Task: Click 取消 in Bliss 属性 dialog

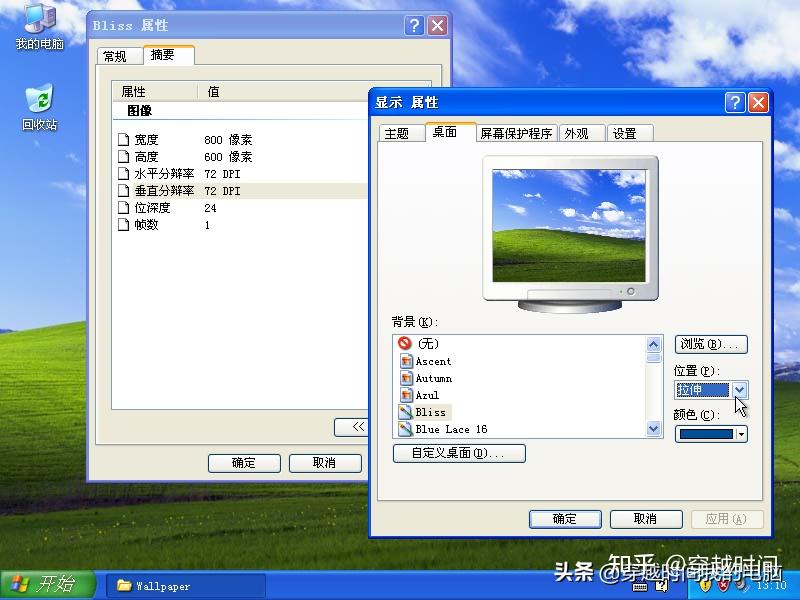Action: (325, 463)
